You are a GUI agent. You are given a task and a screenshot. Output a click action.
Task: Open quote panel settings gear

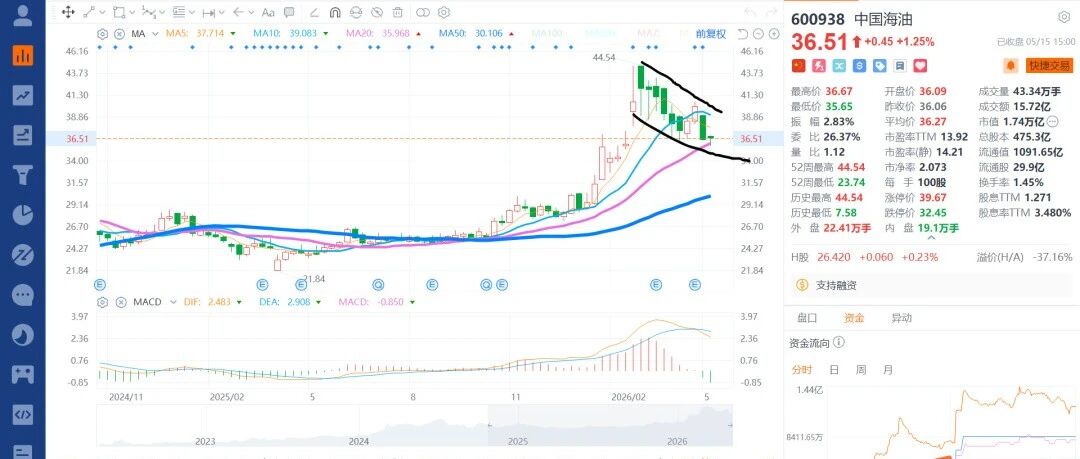1063,18
